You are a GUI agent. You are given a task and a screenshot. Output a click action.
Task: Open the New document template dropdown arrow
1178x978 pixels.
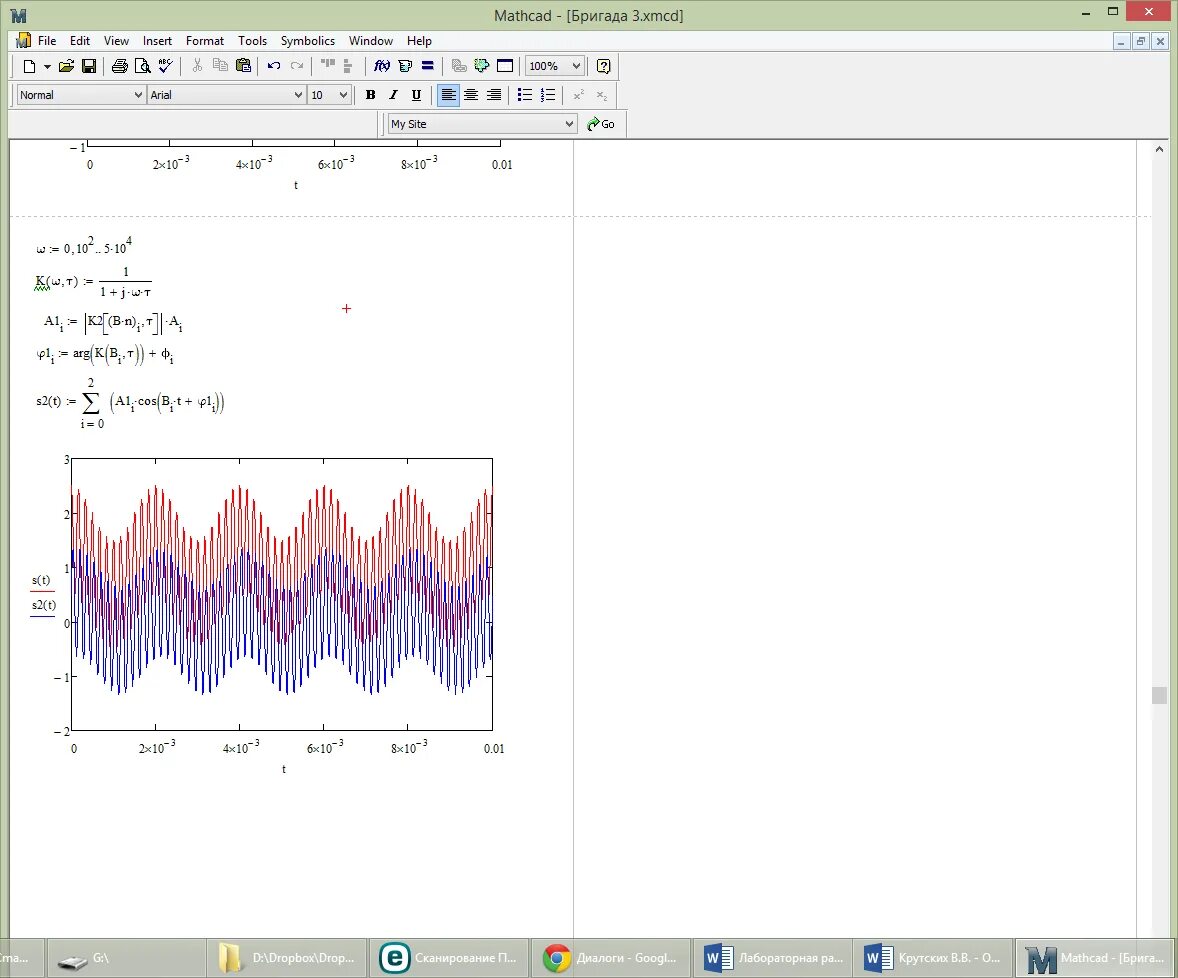47,66
